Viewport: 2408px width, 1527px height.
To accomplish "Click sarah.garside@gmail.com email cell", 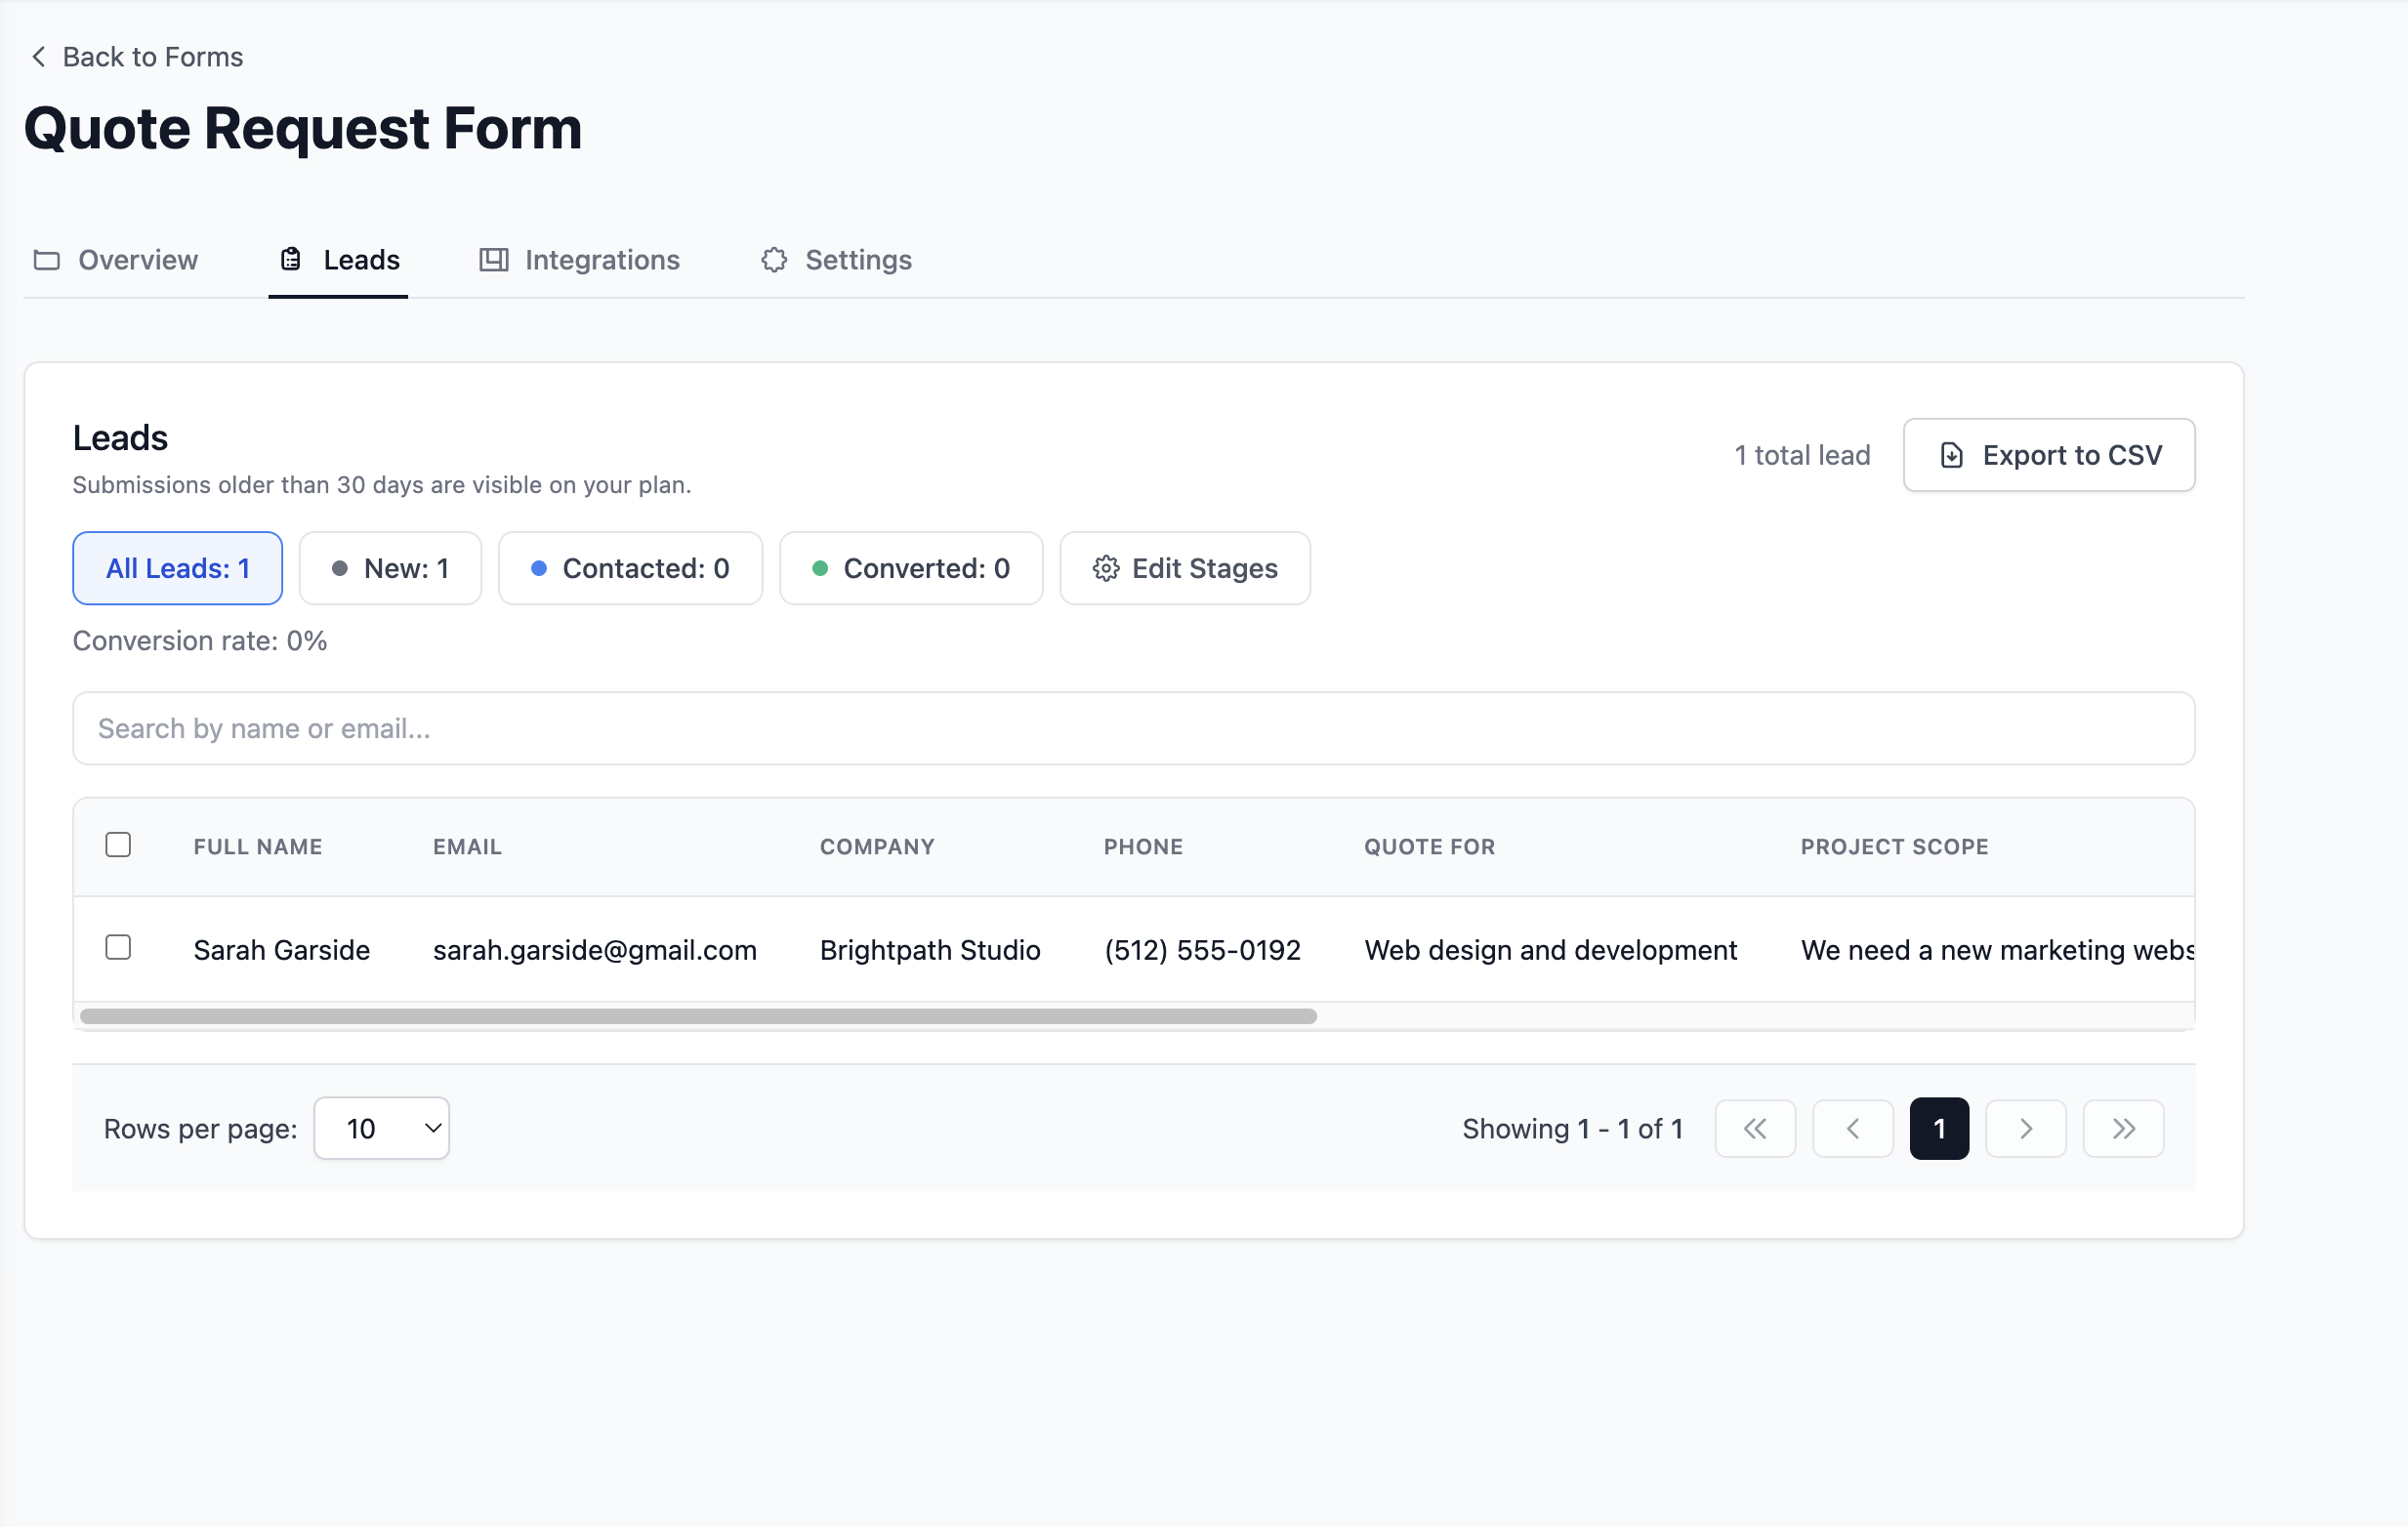I will pyautogui.click(x=595, y=950).
